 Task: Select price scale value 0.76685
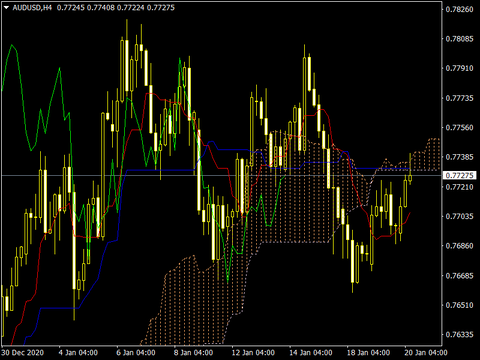[460, 276]
